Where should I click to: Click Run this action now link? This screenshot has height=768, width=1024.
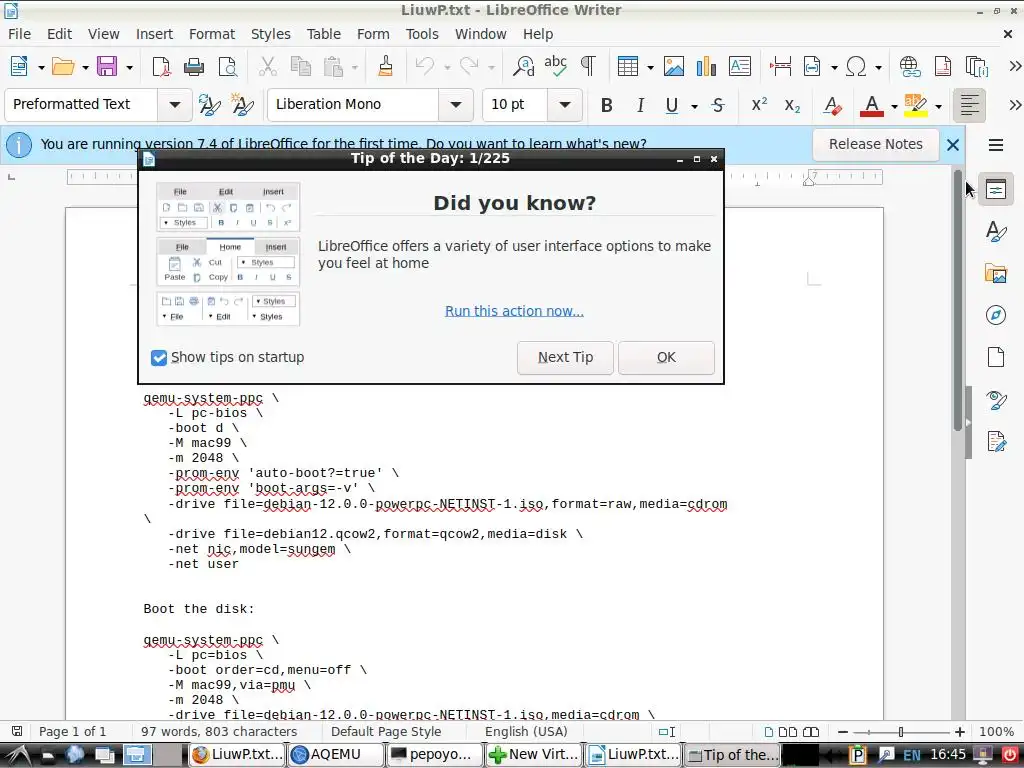(x=514, y=311)
